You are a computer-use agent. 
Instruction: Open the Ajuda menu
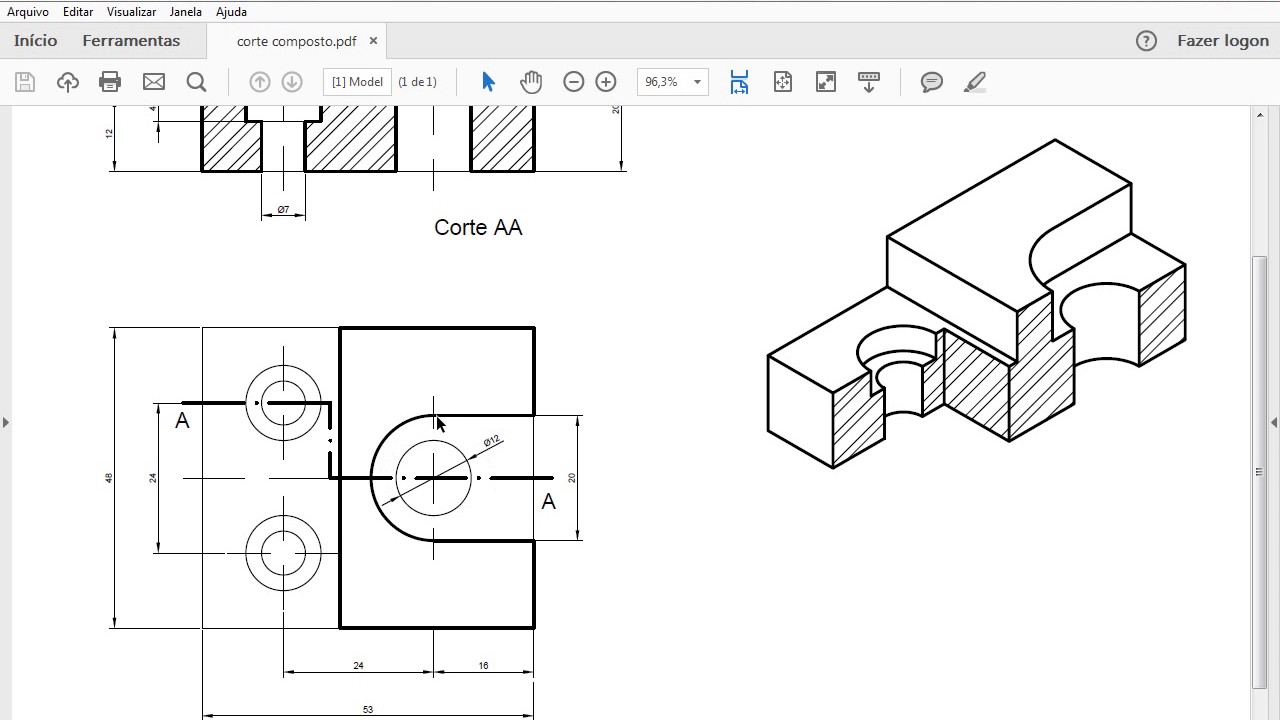click(231, 12)
